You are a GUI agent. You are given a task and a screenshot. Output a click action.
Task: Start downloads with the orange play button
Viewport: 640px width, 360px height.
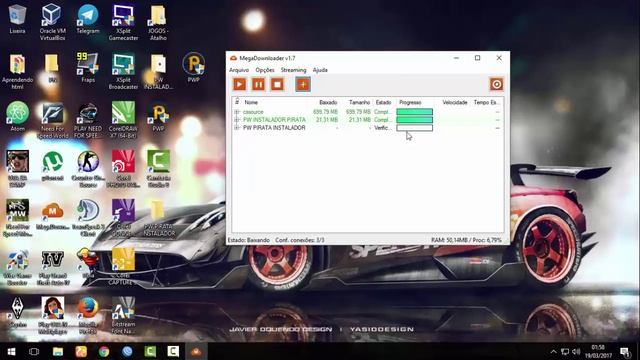[x=240, y=84]
